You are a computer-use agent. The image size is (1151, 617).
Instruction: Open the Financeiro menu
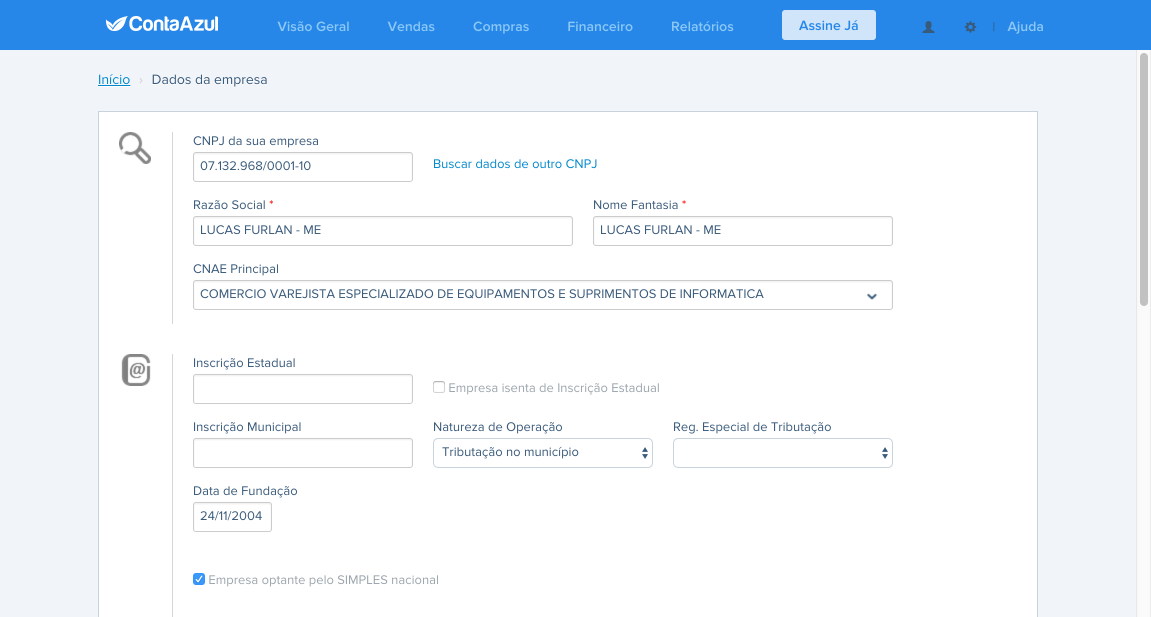(600, 26)
